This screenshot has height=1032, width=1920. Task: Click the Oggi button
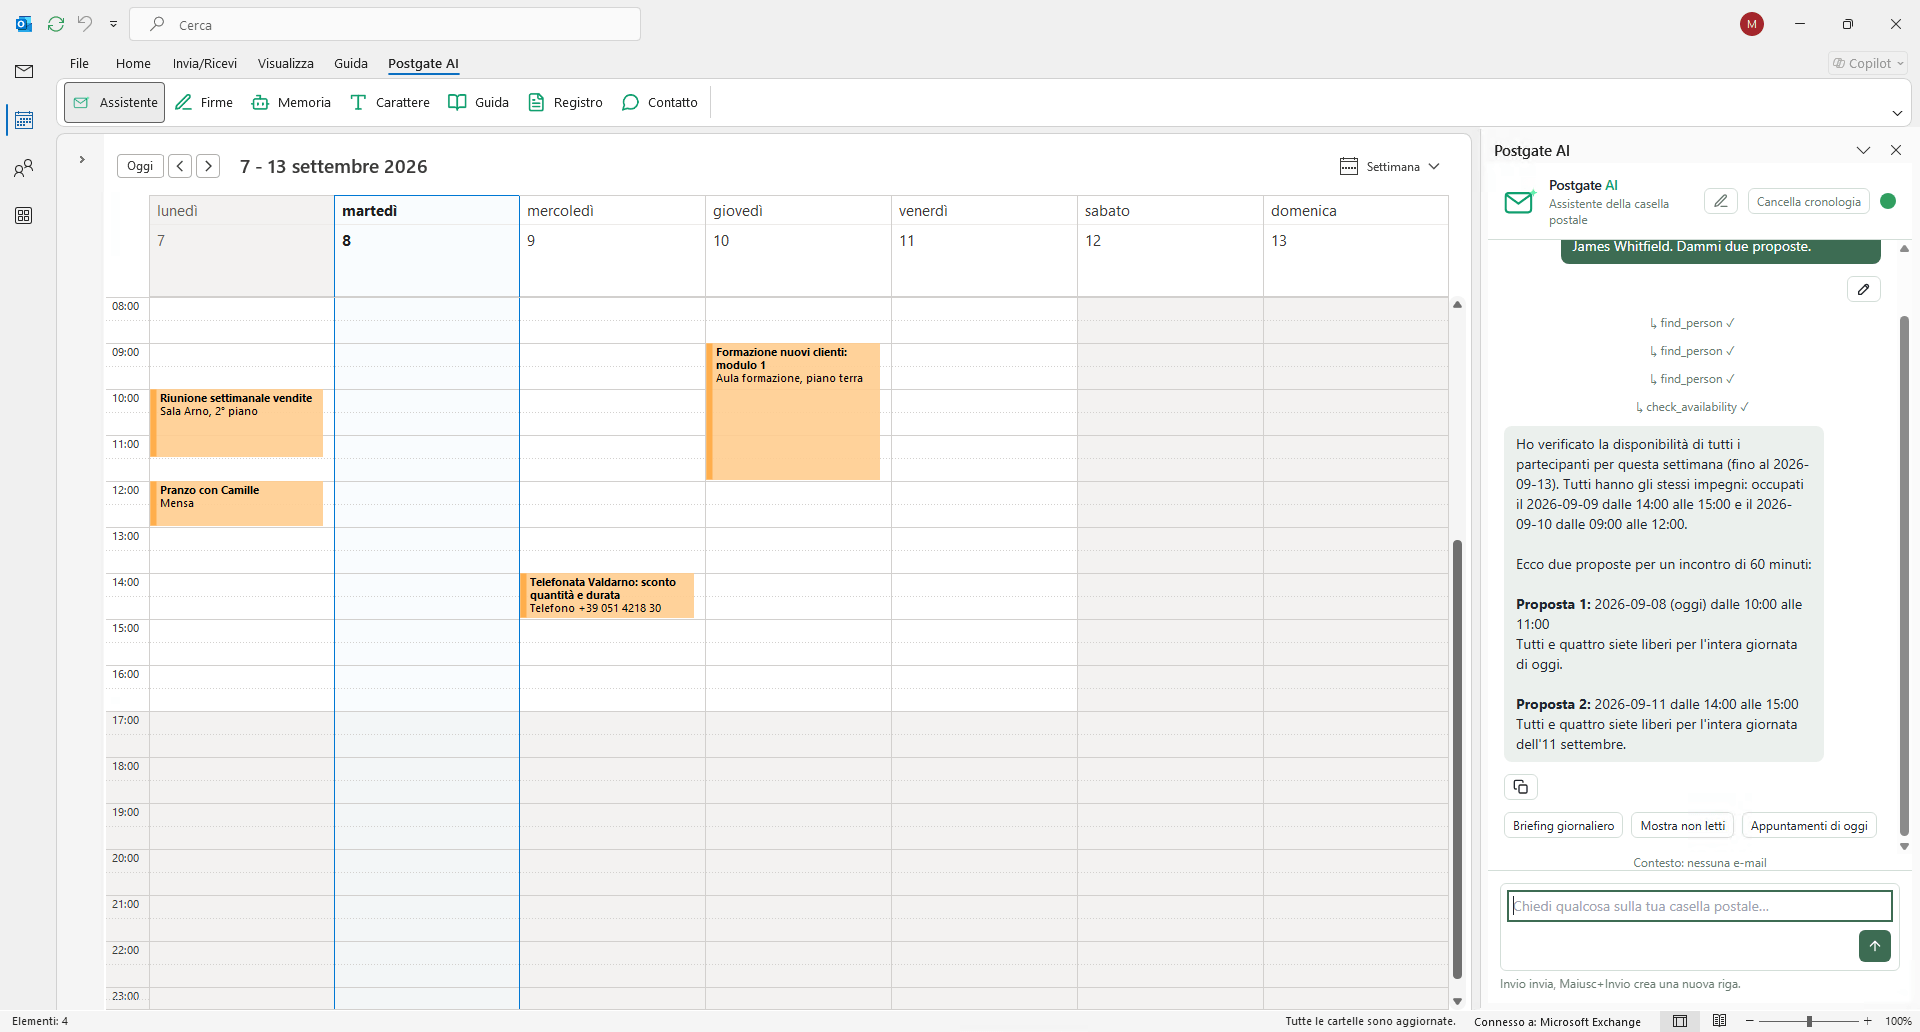tap(140, 166)
